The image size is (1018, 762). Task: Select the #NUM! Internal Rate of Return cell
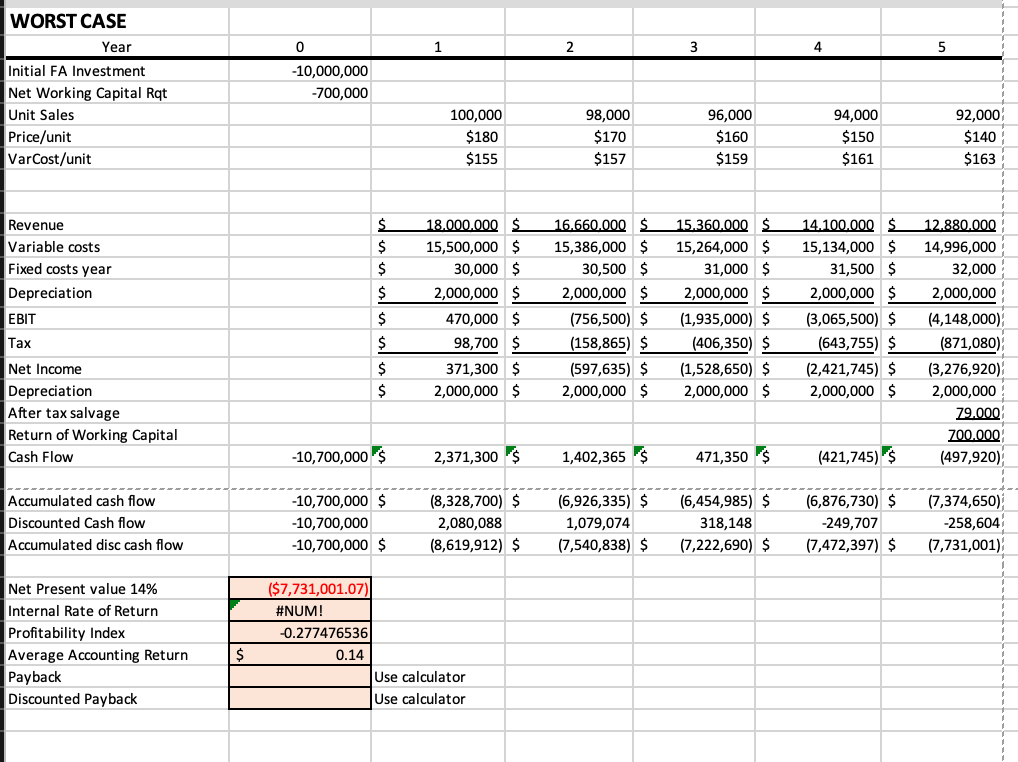tap(299, 610)
